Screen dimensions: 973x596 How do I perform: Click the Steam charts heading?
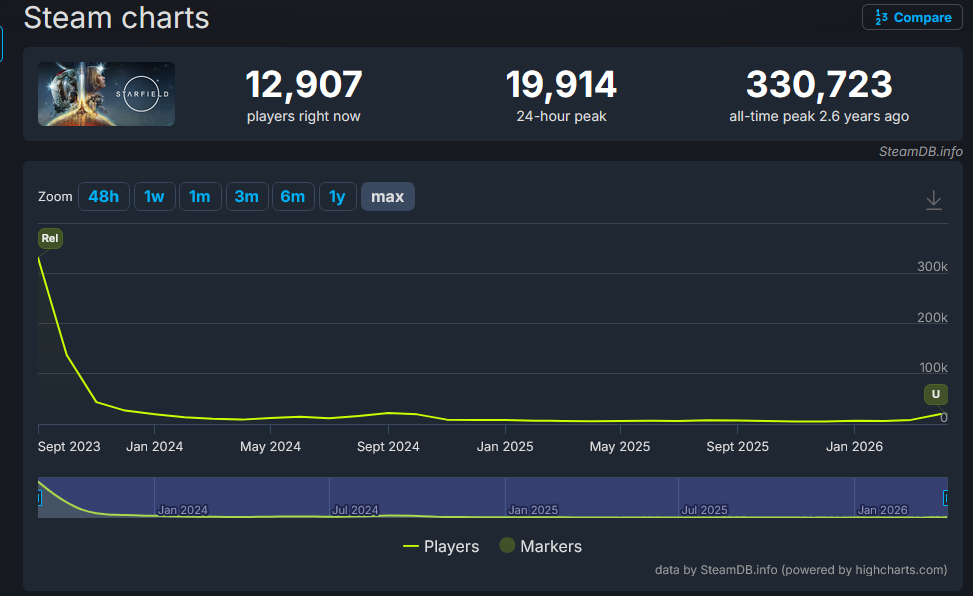[116, 17]
